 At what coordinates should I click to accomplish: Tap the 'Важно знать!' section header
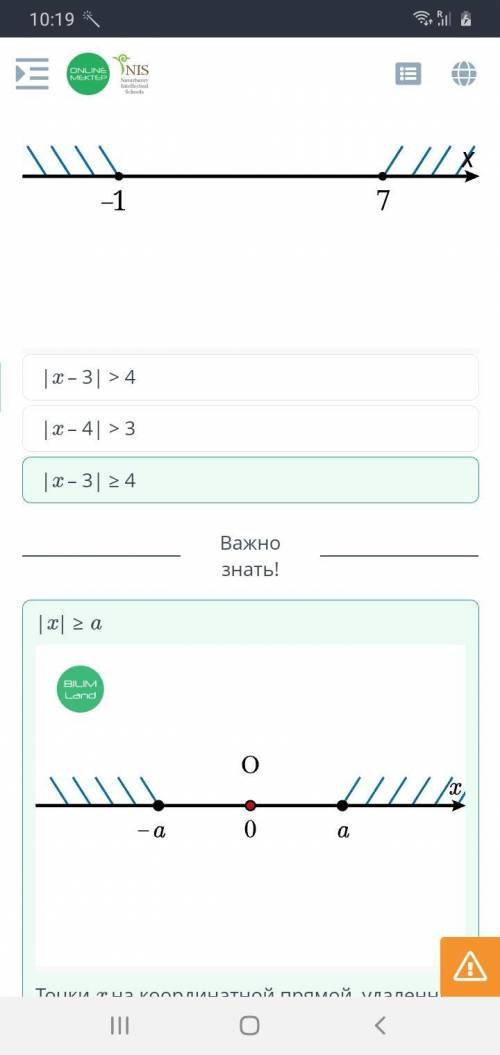click(250, 556)
